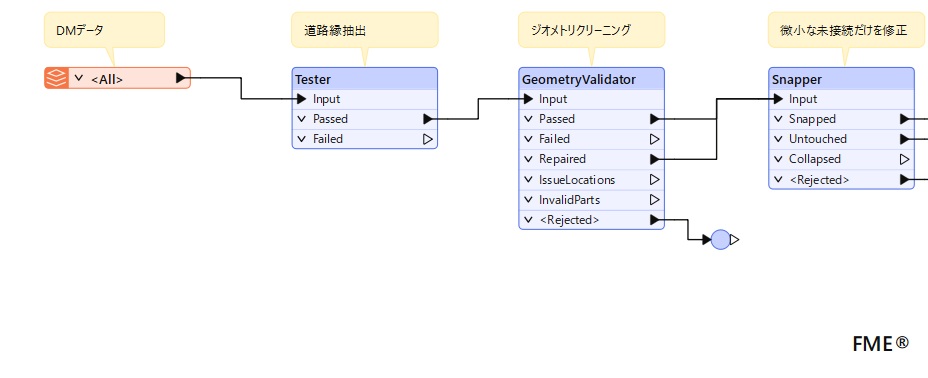Click the Tester Passed output port arrow

pyautogui.click(x=428, y=119)
